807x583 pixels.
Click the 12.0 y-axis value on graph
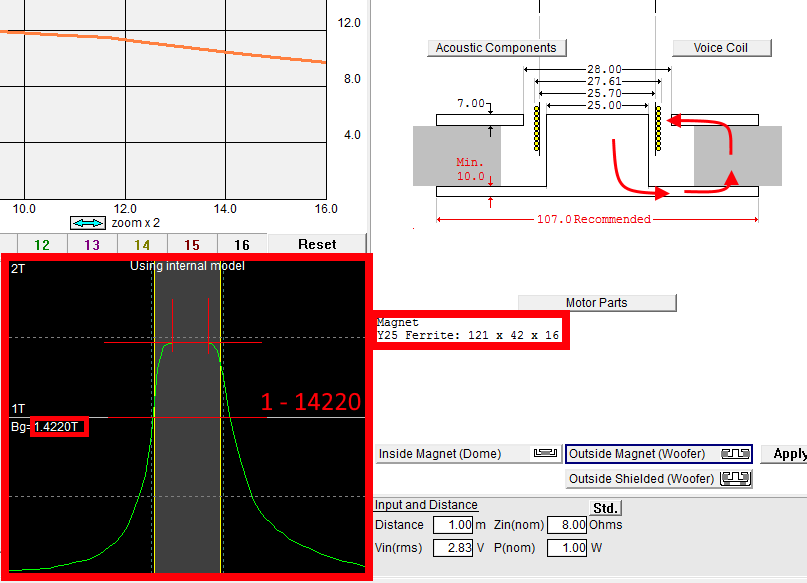[x=349, y=23]
